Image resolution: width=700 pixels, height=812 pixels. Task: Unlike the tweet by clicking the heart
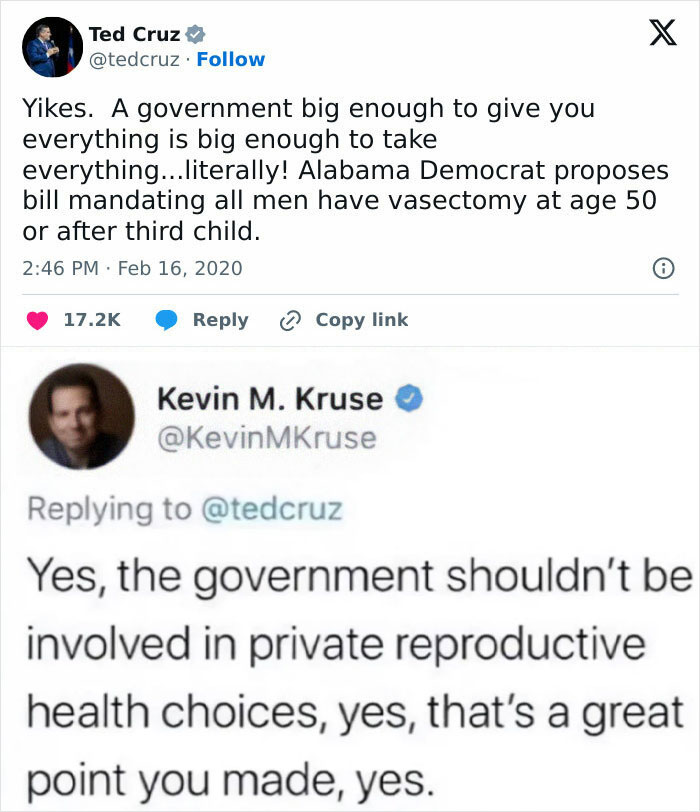coord(36,319)
